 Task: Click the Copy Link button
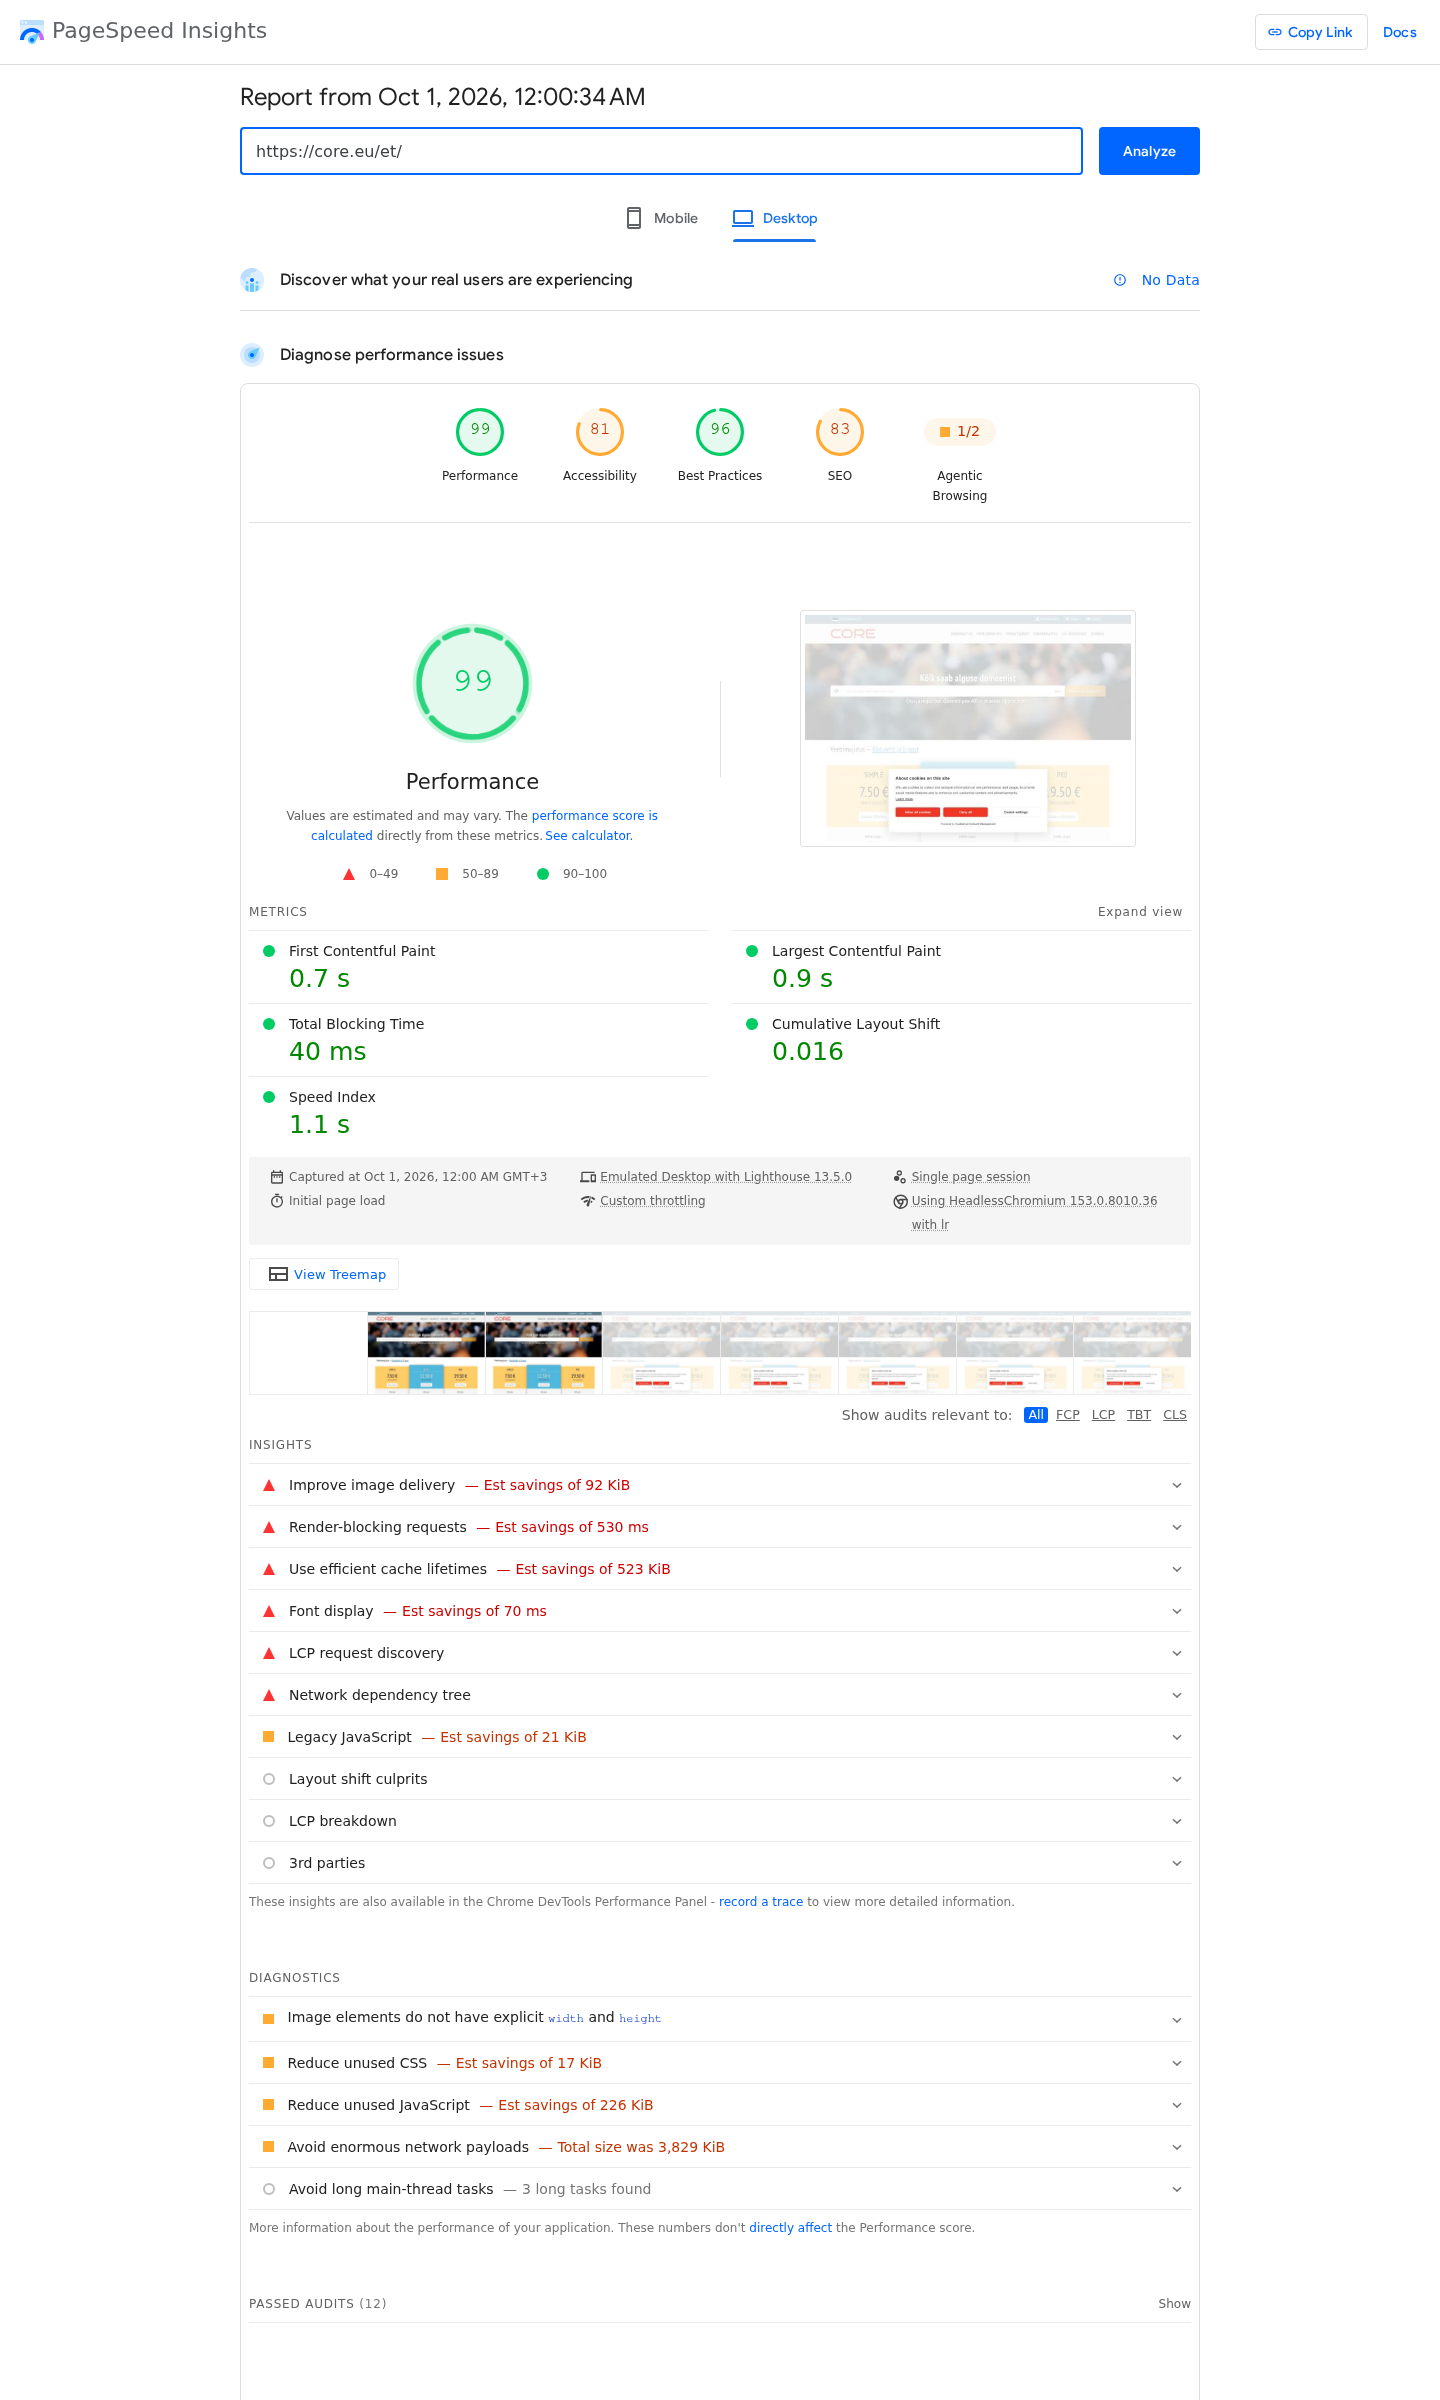(1311, 32)
